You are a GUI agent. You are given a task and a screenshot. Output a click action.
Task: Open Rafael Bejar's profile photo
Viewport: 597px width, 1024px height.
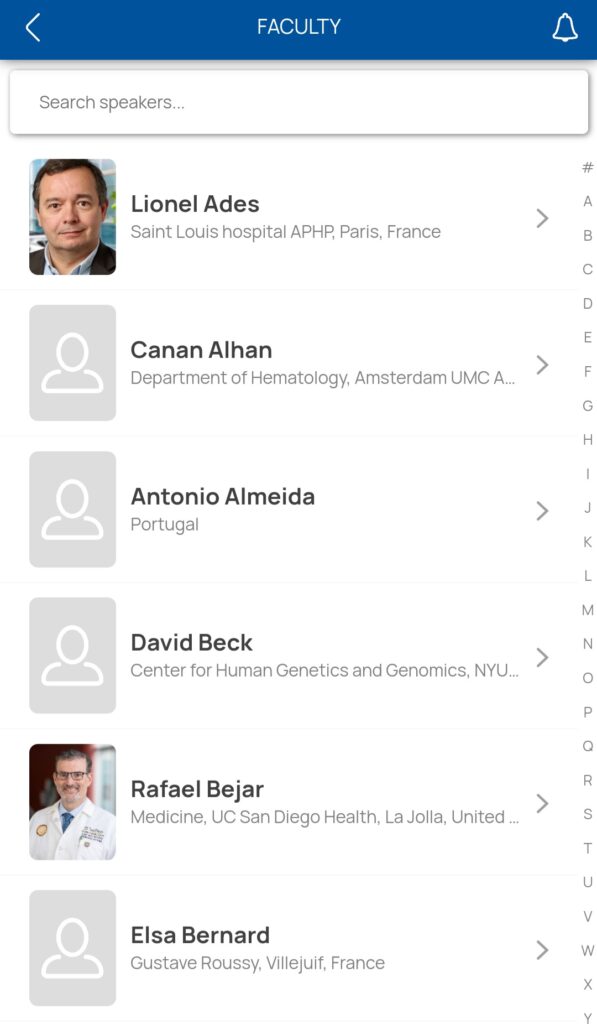click(73, 802)
